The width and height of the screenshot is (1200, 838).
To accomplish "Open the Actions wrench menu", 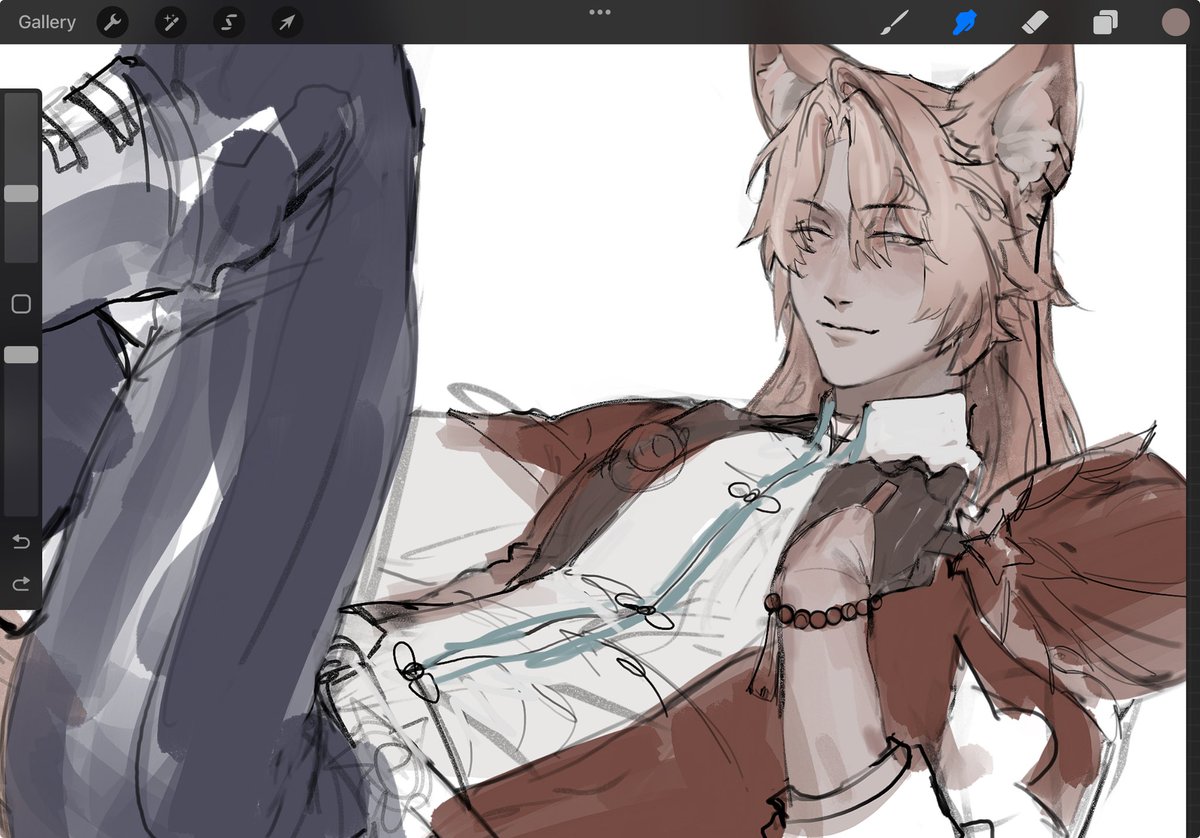I will 112,22.
